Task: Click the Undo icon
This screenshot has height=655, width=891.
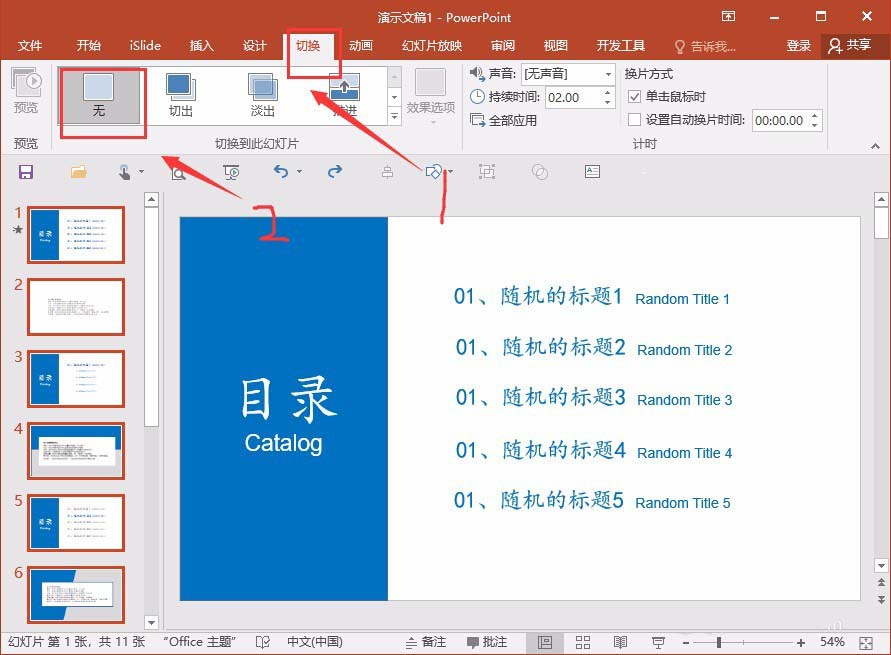Action: 280,172
